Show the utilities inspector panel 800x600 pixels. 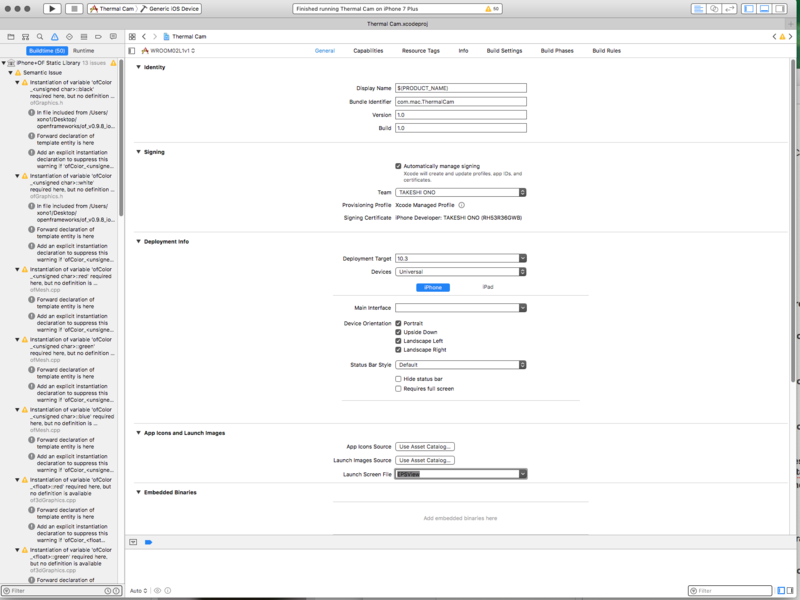coord(780,9)
